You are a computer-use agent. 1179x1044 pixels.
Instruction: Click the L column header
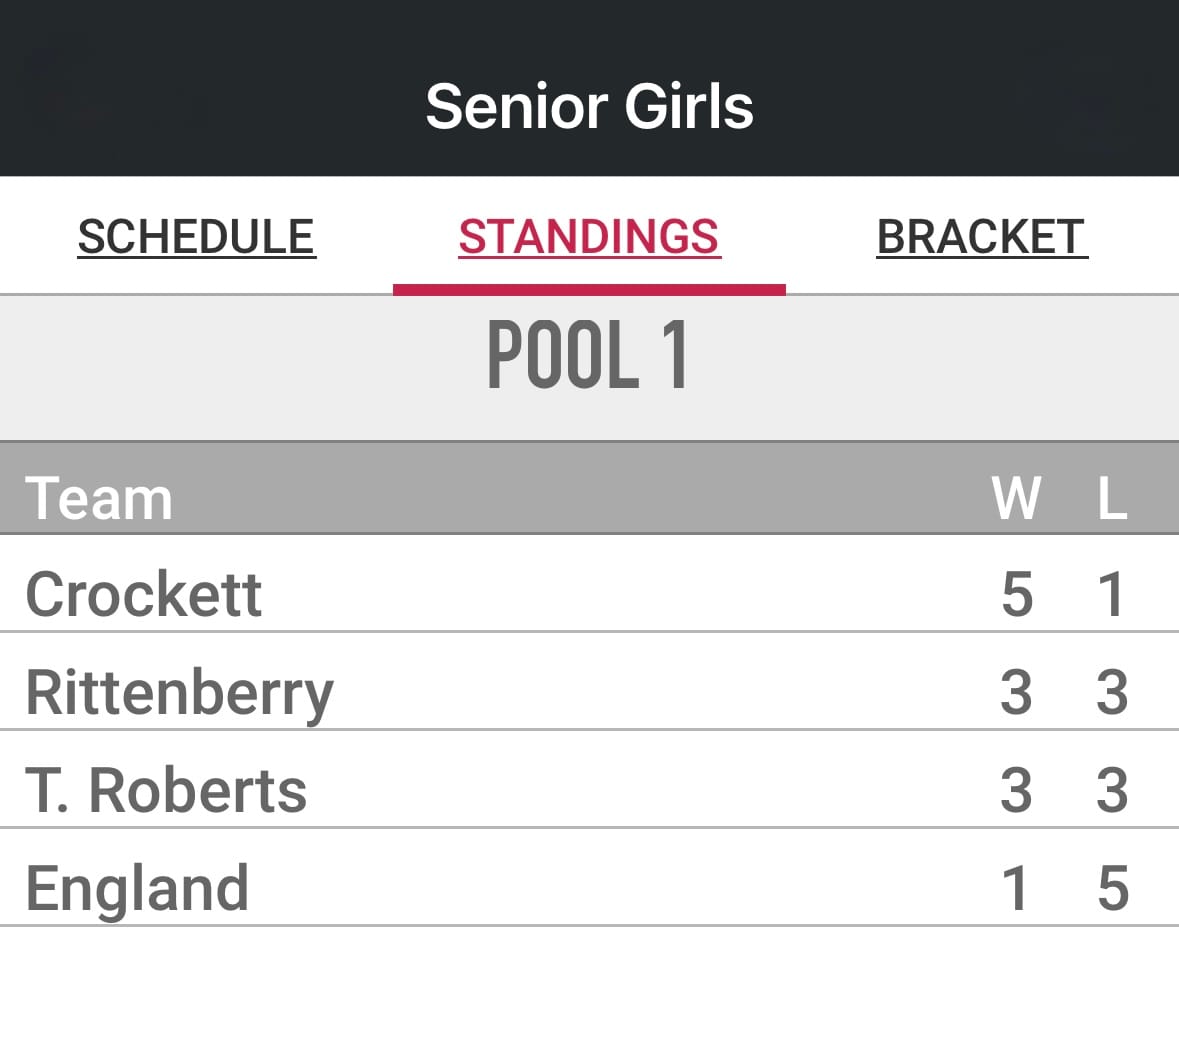1112,498
